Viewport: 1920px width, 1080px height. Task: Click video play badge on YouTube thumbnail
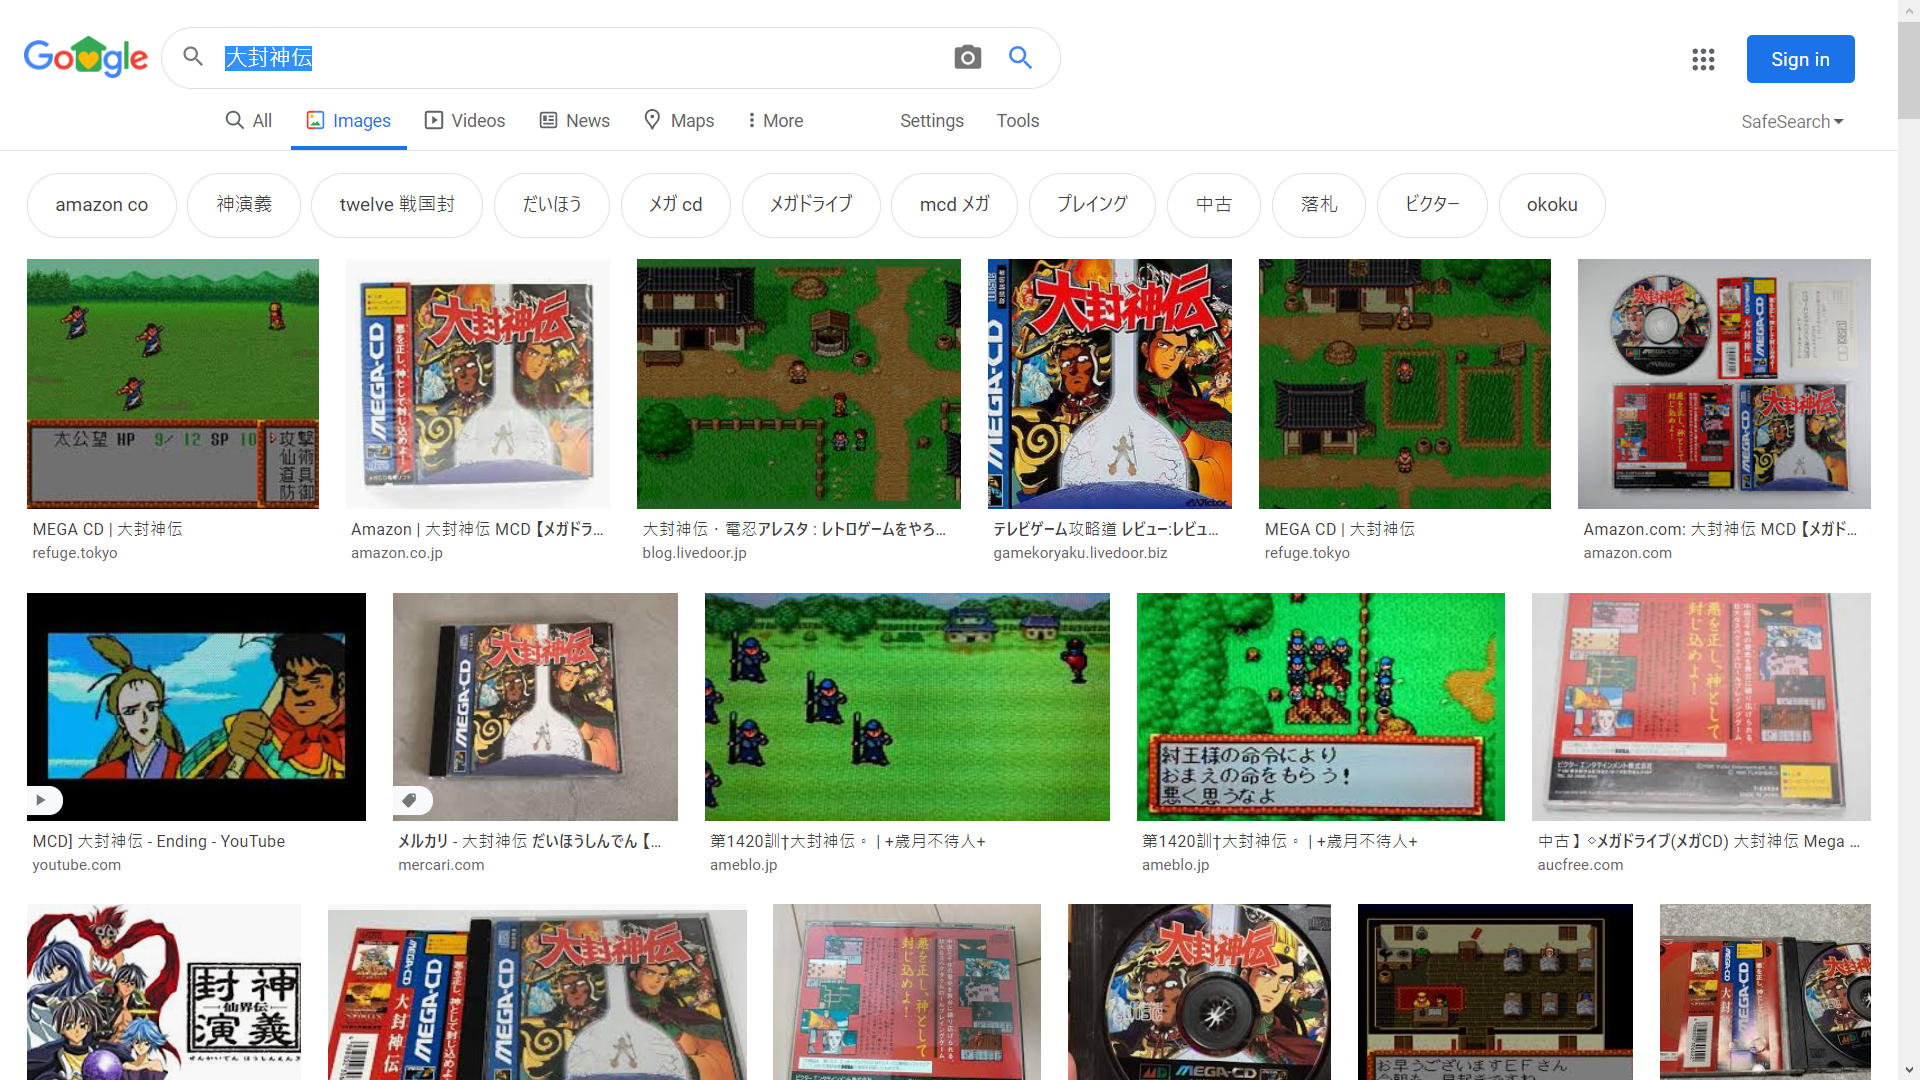[44, 800]
